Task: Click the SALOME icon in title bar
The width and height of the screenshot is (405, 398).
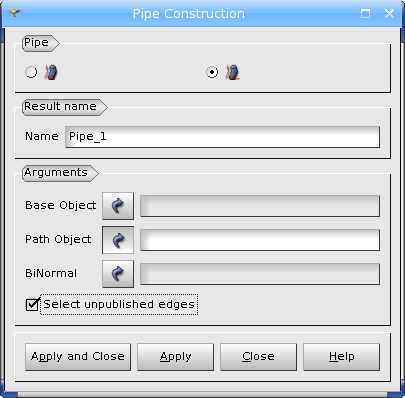Action: point(14,13)
